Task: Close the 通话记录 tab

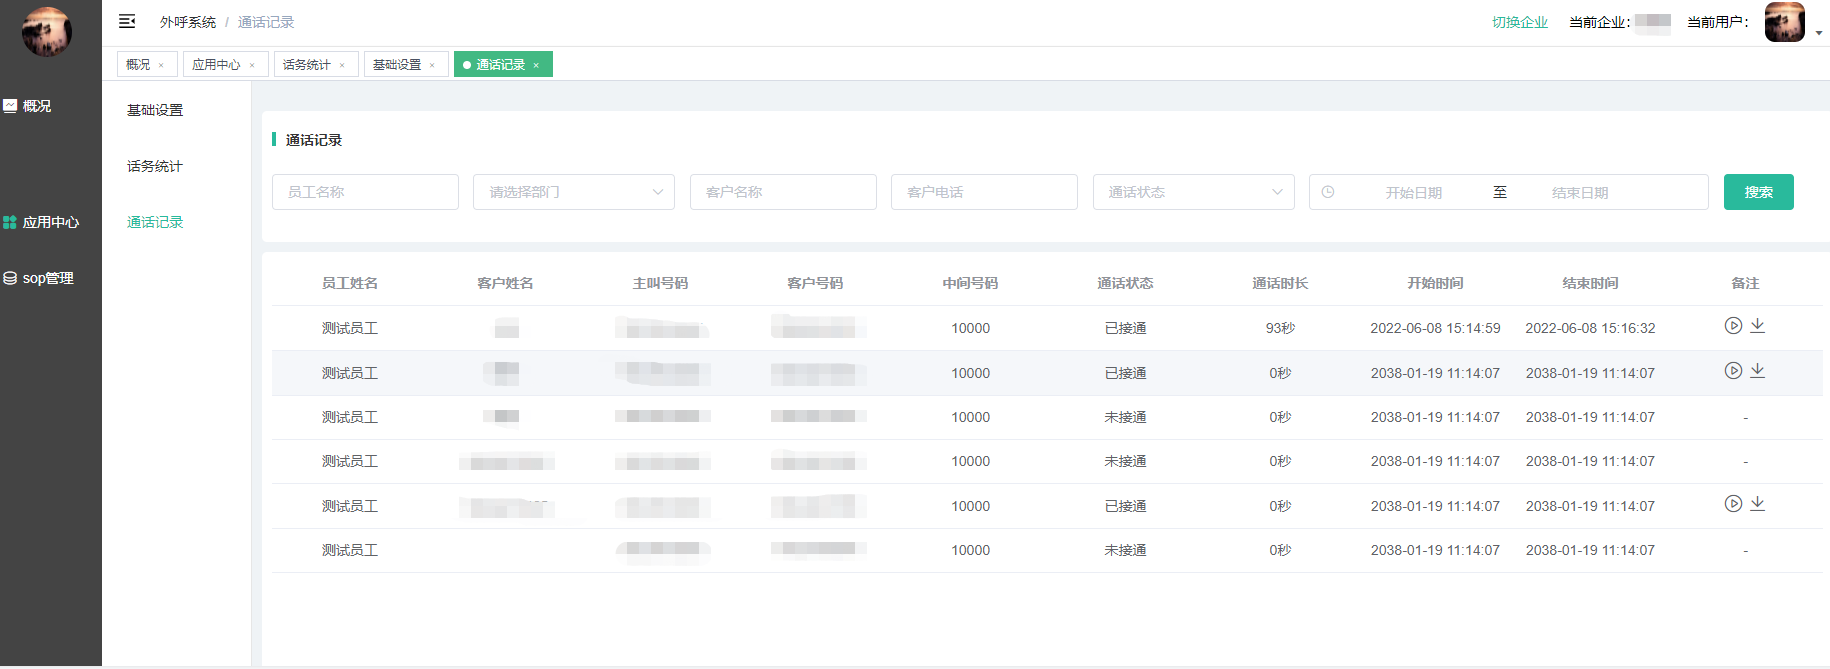Action: (x=536, y=65)
